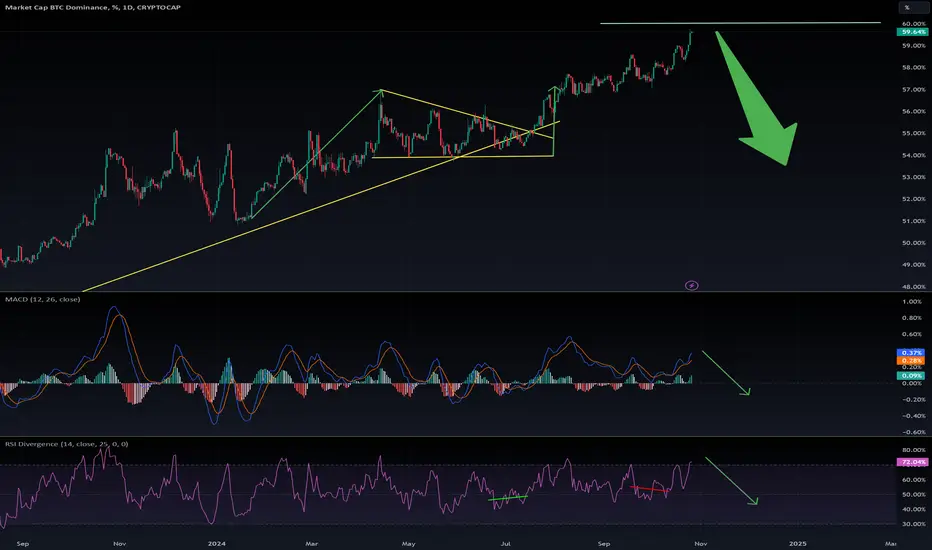The width and height of the screenshot is (932, 550).
Task: Click the orange 0.28% signal value label
Action: click(911, 360)
